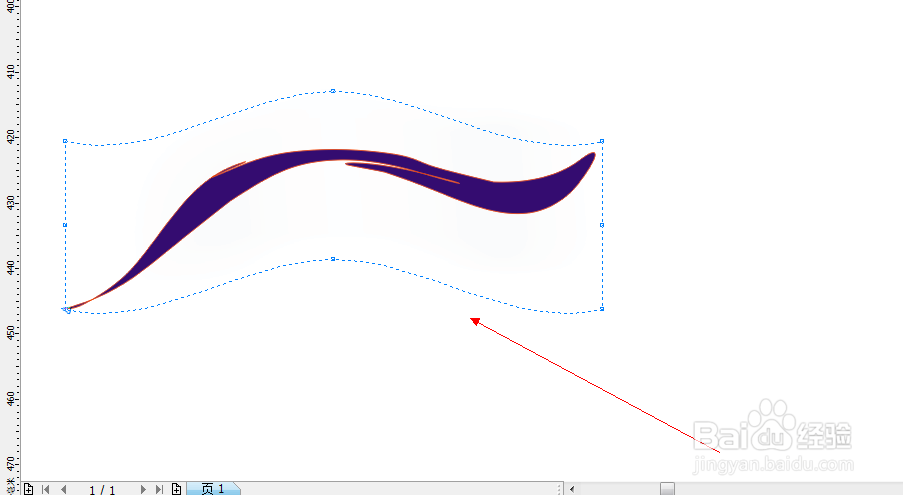Go to the previous page

(63, 489)
